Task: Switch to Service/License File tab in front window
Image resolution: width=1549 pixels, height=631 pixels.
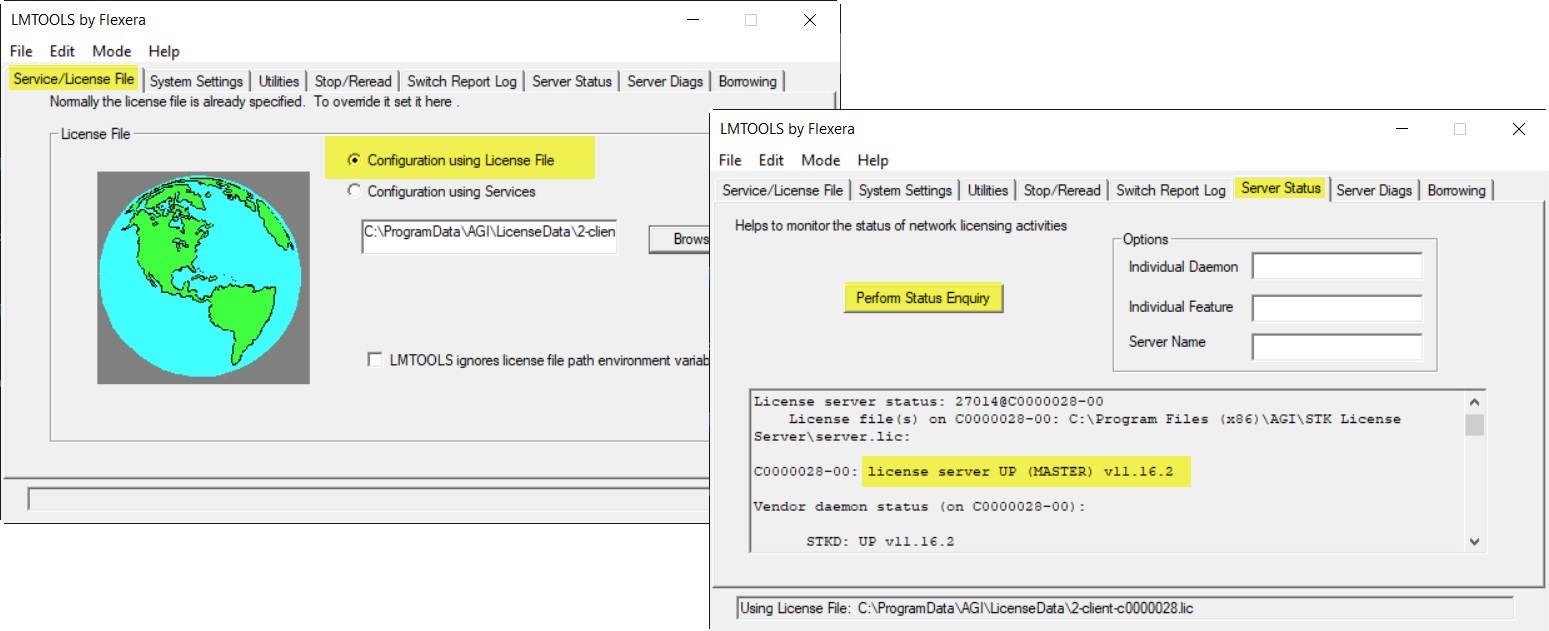Action: coord(783,190)
